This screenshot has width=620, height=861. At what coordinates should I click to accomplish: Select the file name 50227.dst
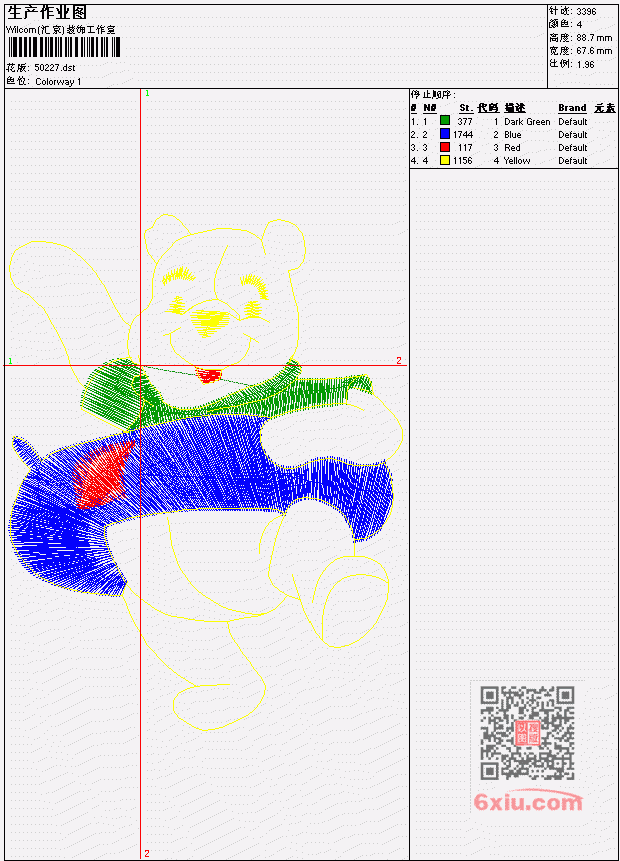coord(55,68)
